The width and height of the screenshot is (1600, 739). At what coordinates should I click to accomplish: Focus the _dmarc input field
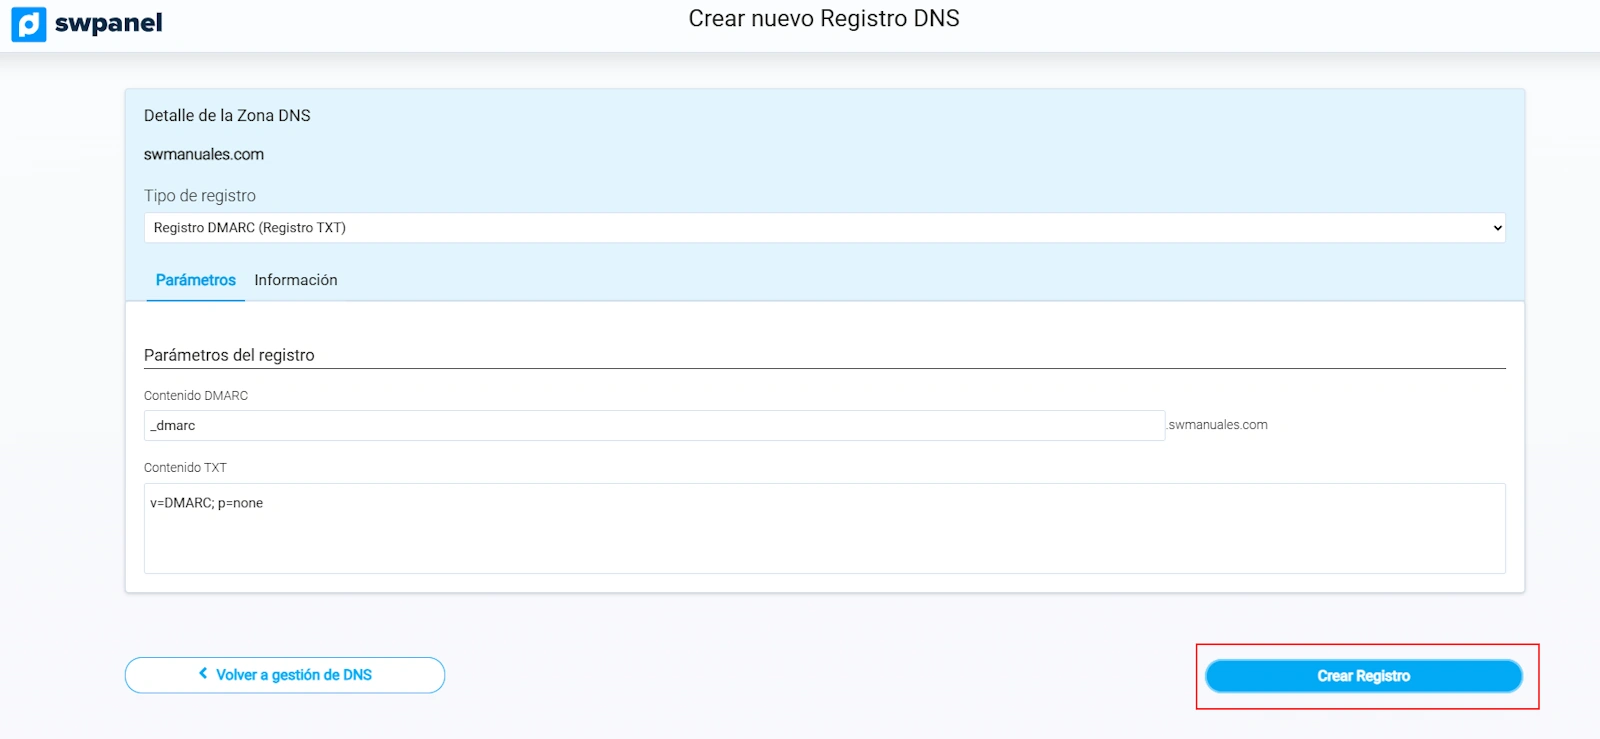(x=653, y=426)
